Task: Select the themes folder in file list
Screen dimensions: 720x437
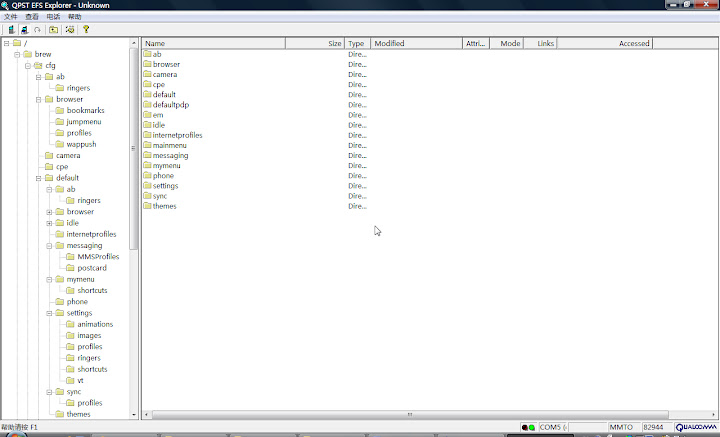Action: [x=164, y=206]
